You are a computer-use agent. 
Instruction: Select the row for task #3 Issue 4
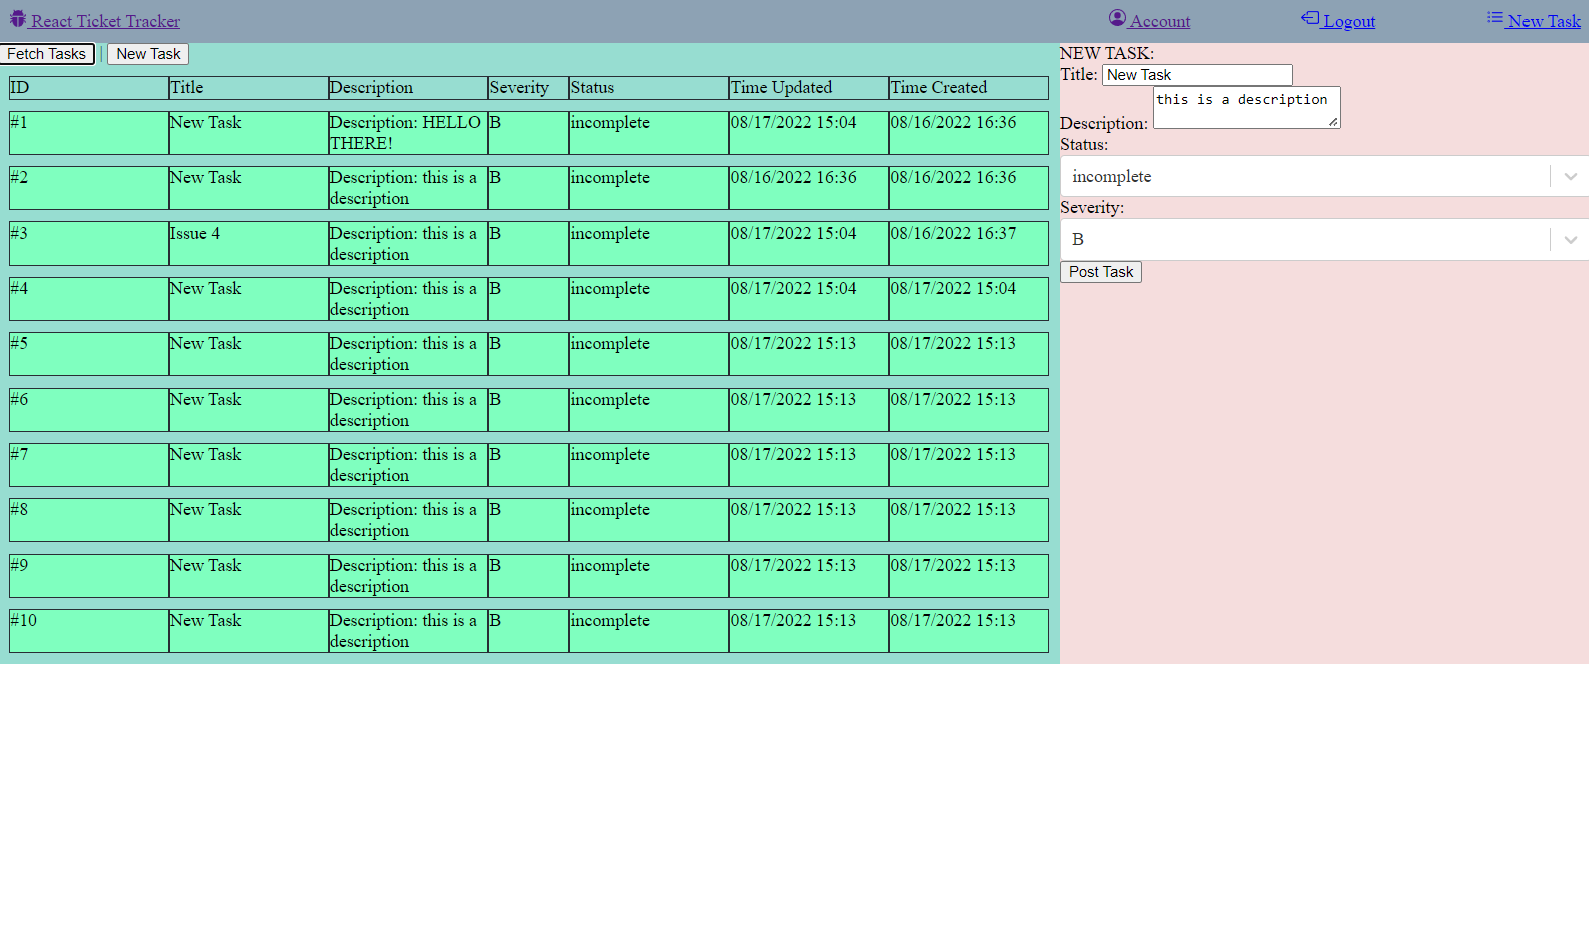[528, 244]
